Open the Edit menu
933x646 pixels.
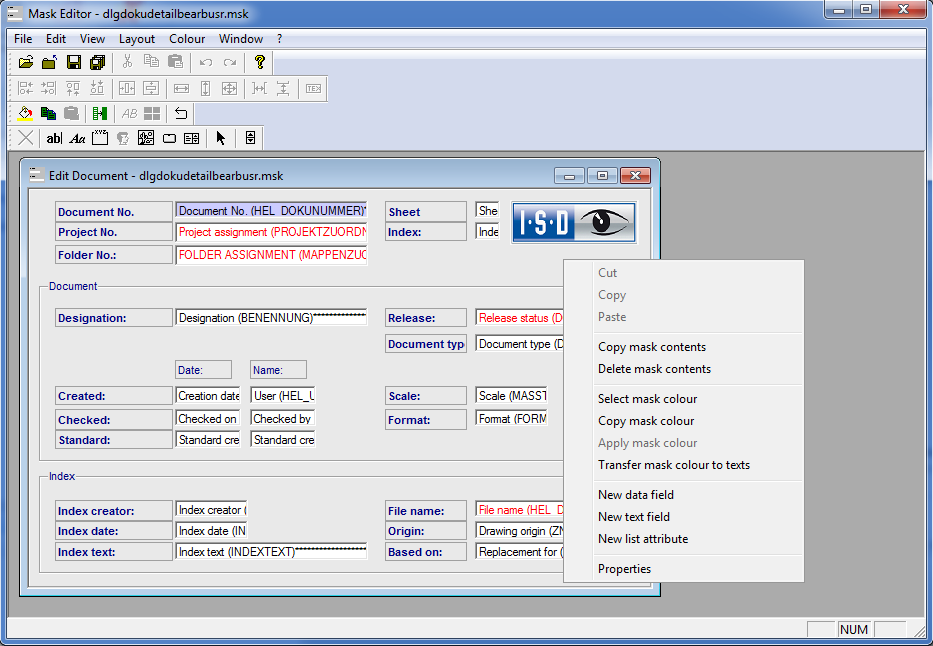56,39
